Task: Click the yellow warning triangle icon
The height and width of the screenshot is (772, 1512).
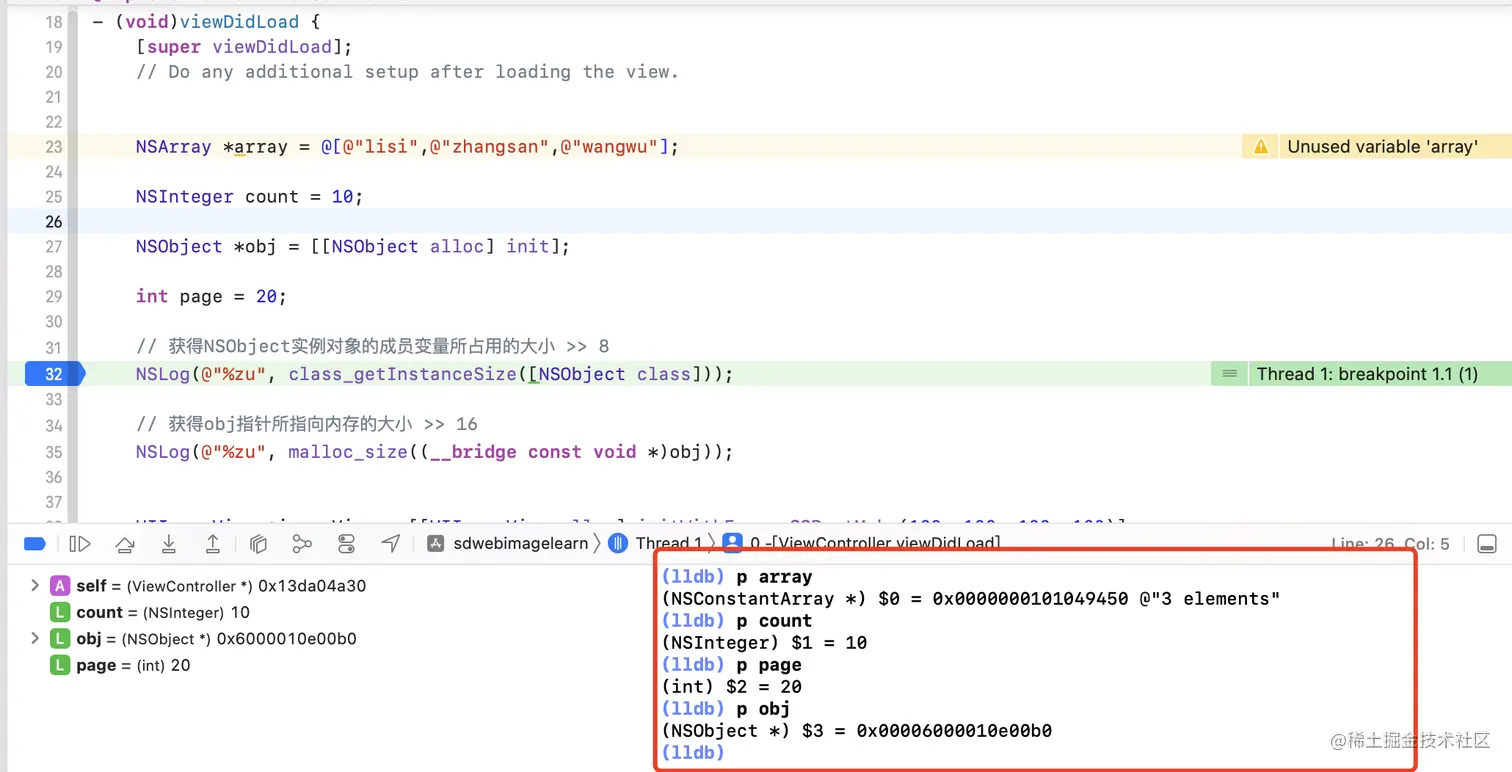Action: point(1261,147)
